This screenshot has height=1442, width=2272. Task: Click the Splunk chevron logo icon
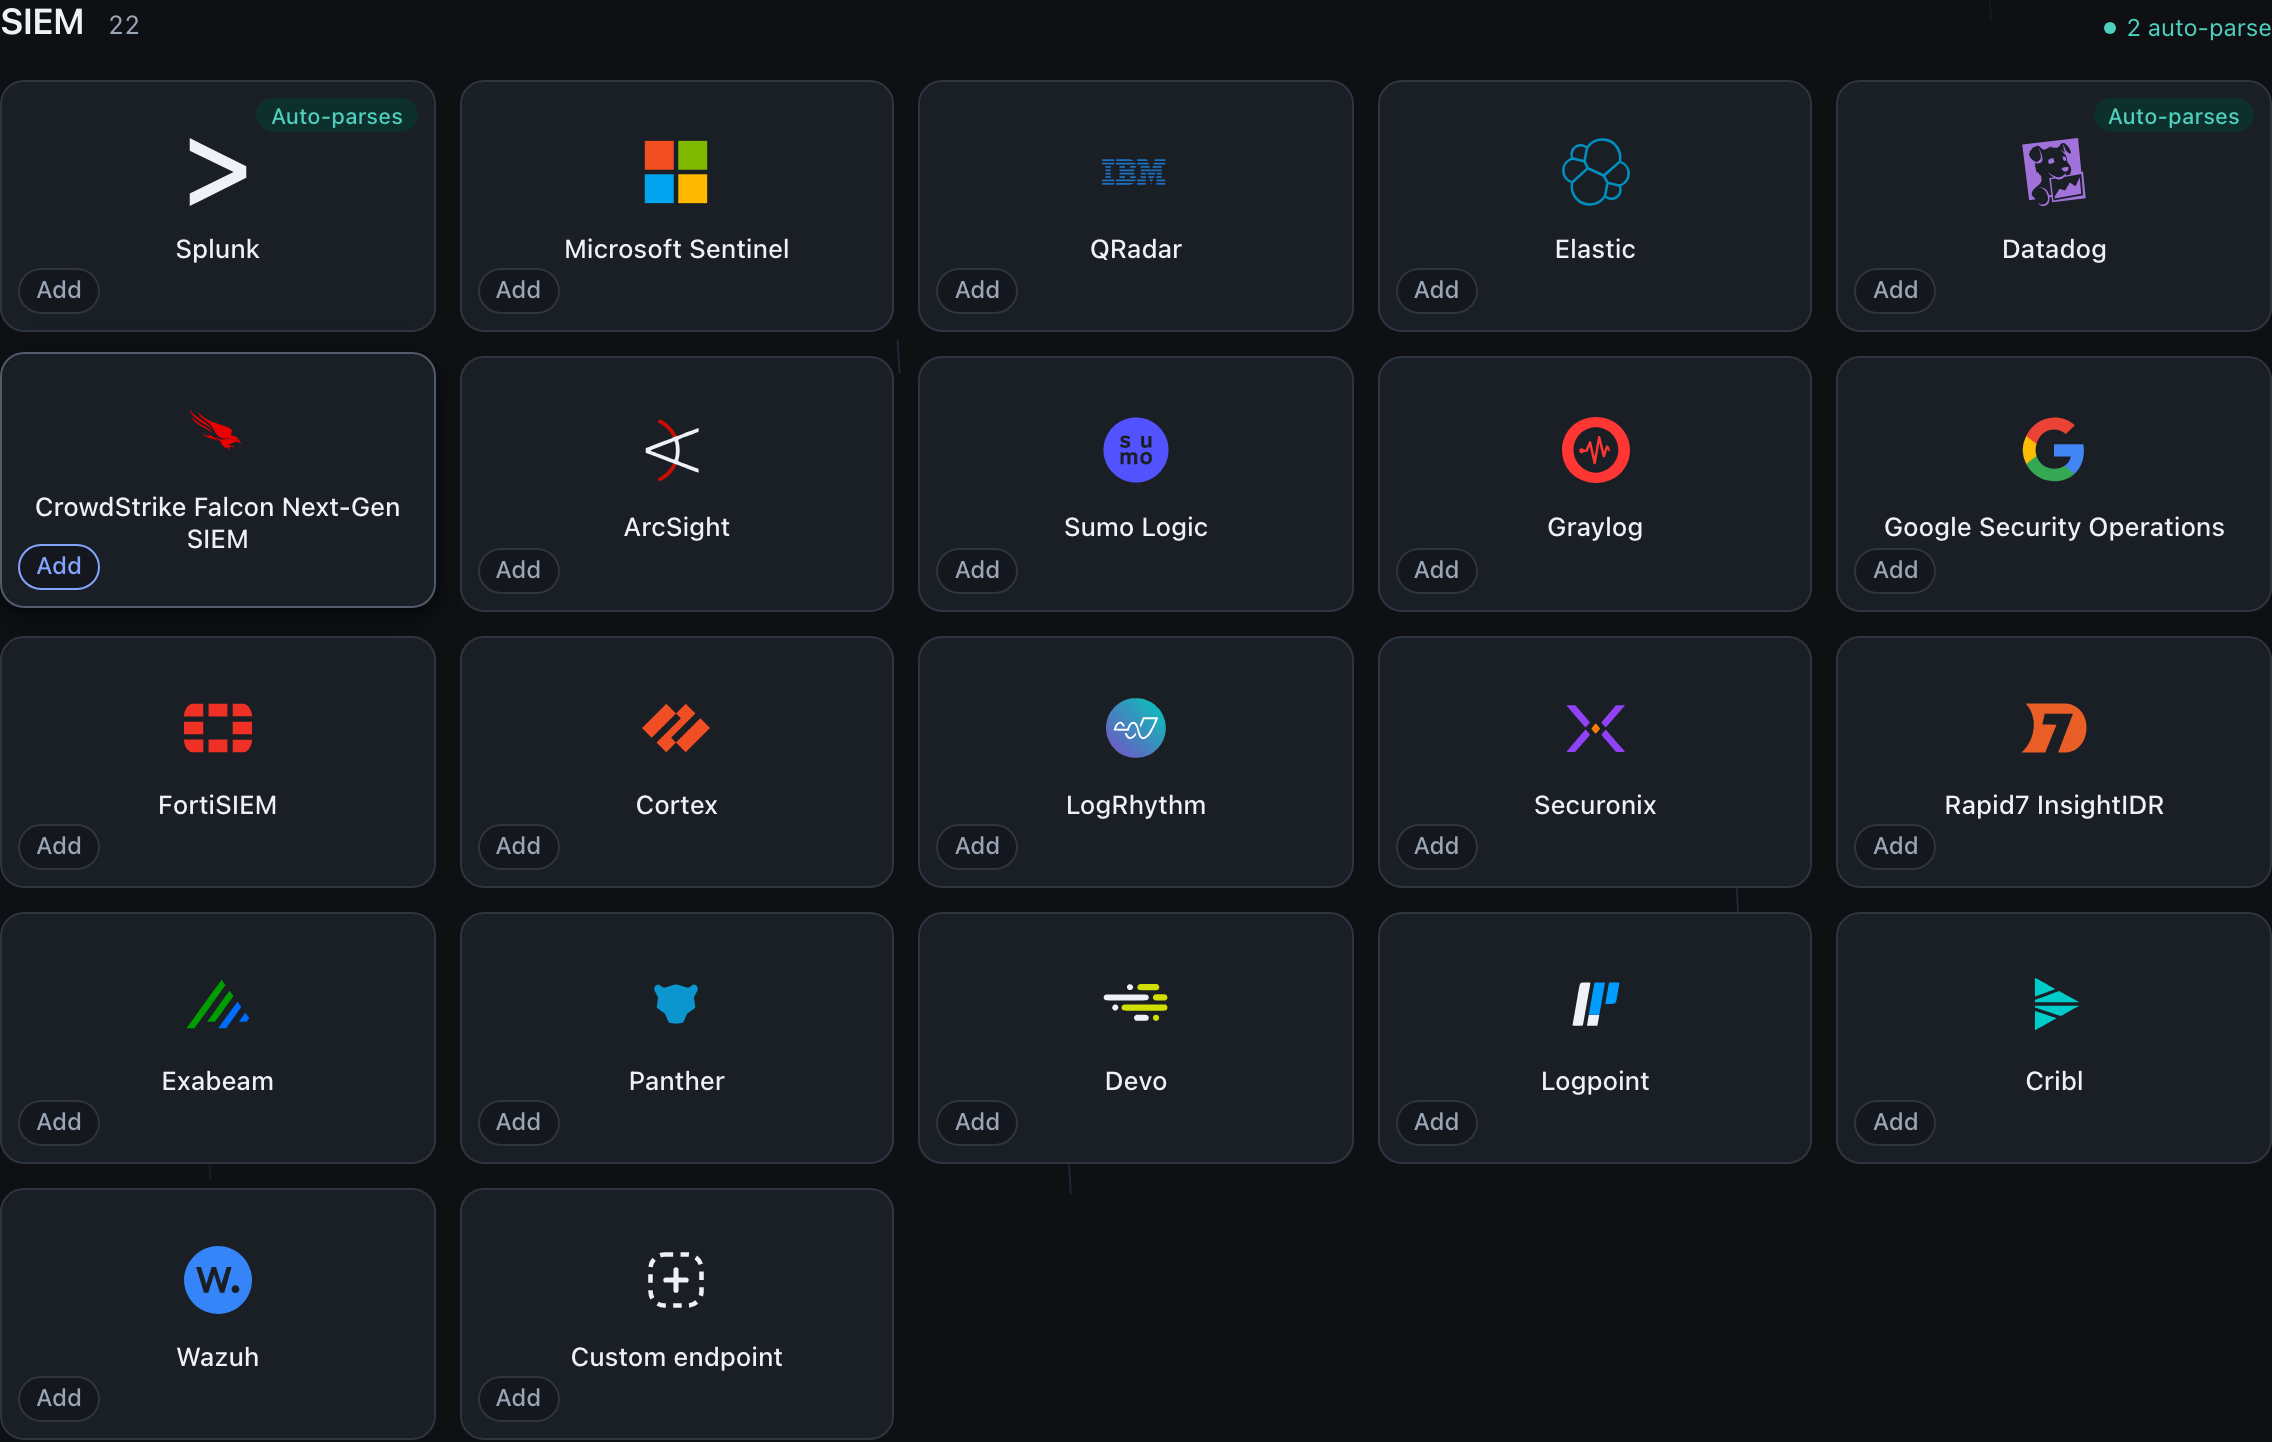(x=217, y=172)
